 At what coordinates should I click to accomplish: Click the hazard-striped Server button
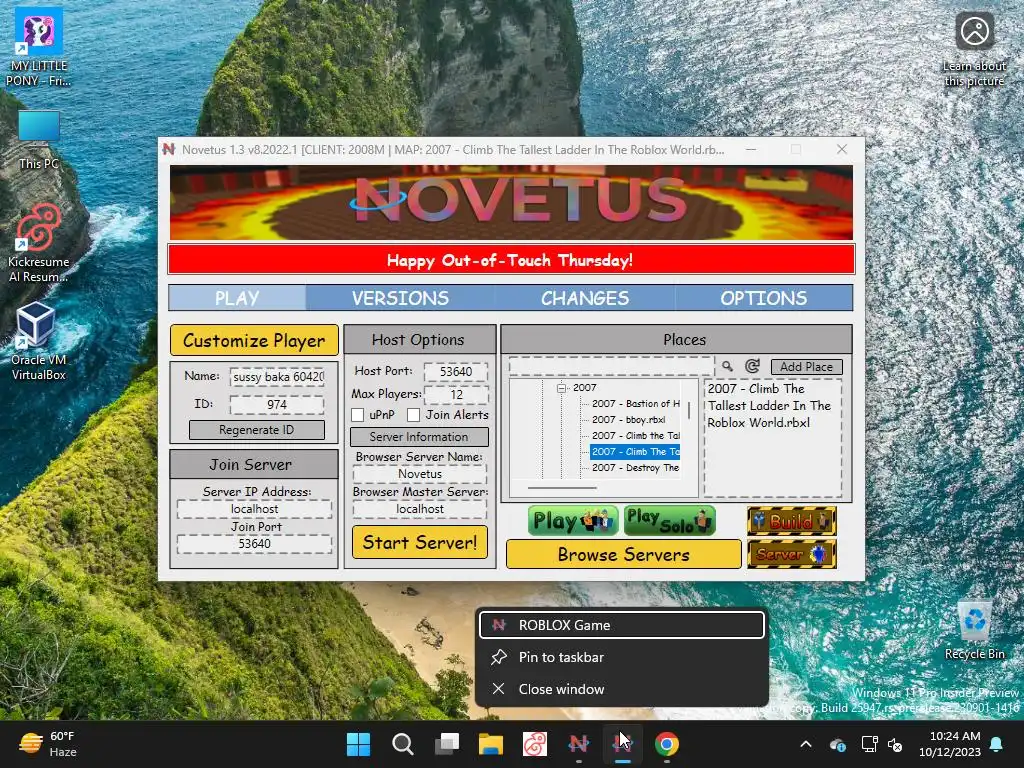click(792, 554)
